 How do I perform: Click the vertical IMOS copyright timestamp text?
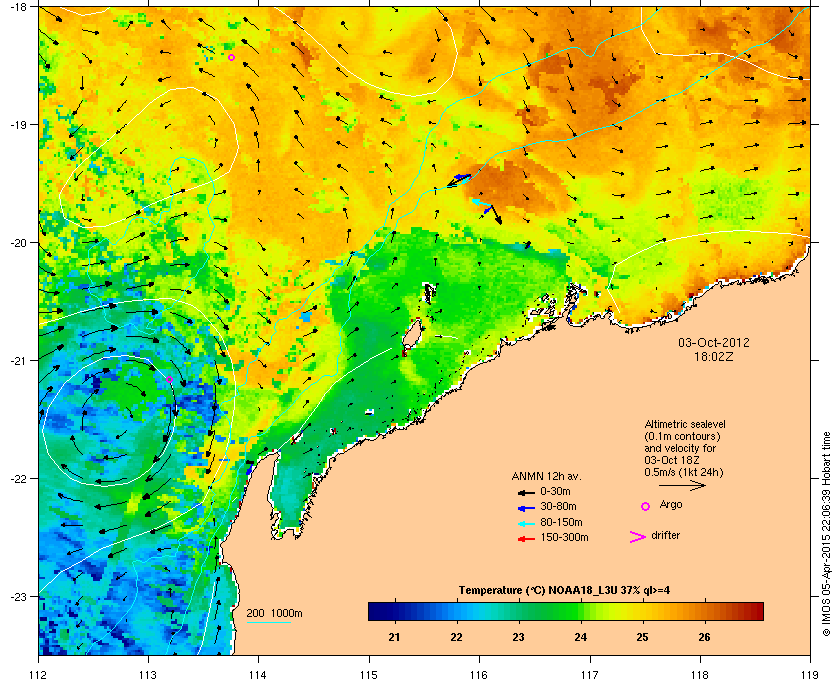point(826,536)
